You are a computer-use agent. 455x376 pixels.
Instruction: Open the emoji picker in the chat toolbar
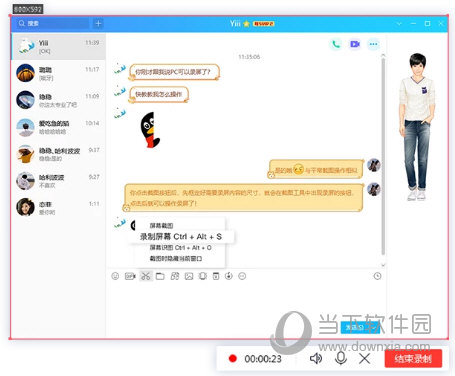tap(115, 276)
